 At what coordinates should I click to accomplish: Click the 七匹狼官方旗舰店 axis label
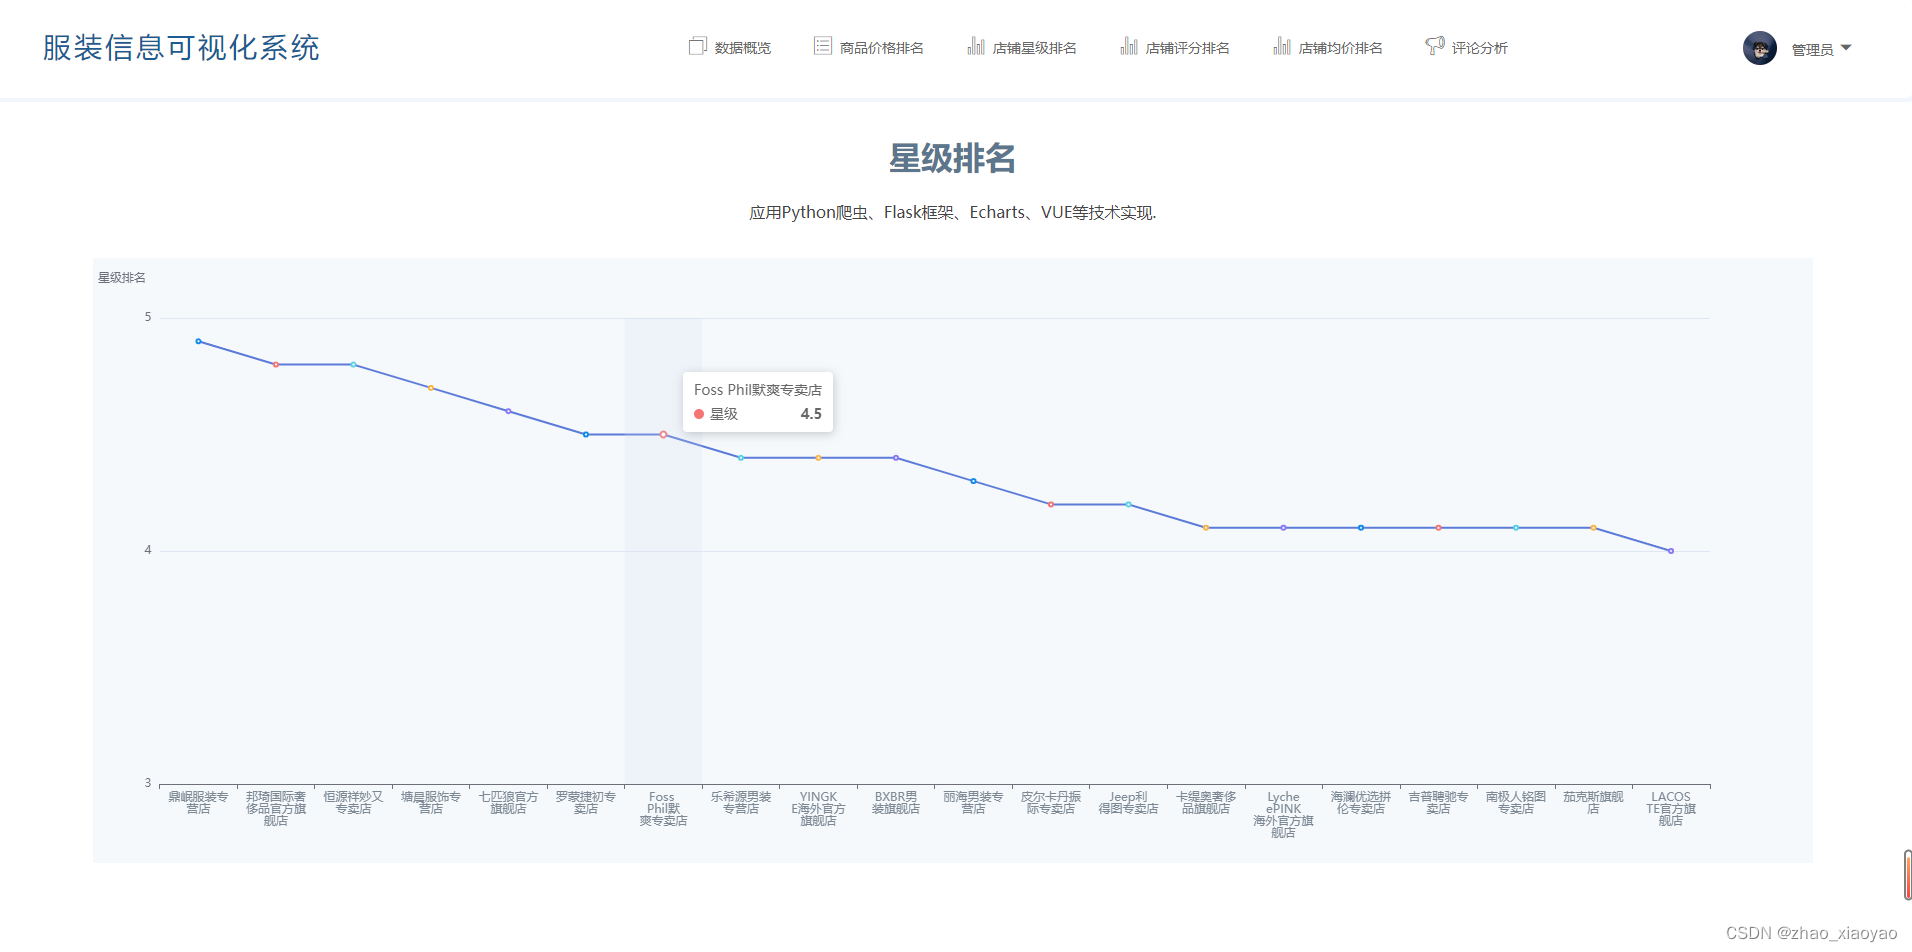pyautogui.click(x=508, y=803)
